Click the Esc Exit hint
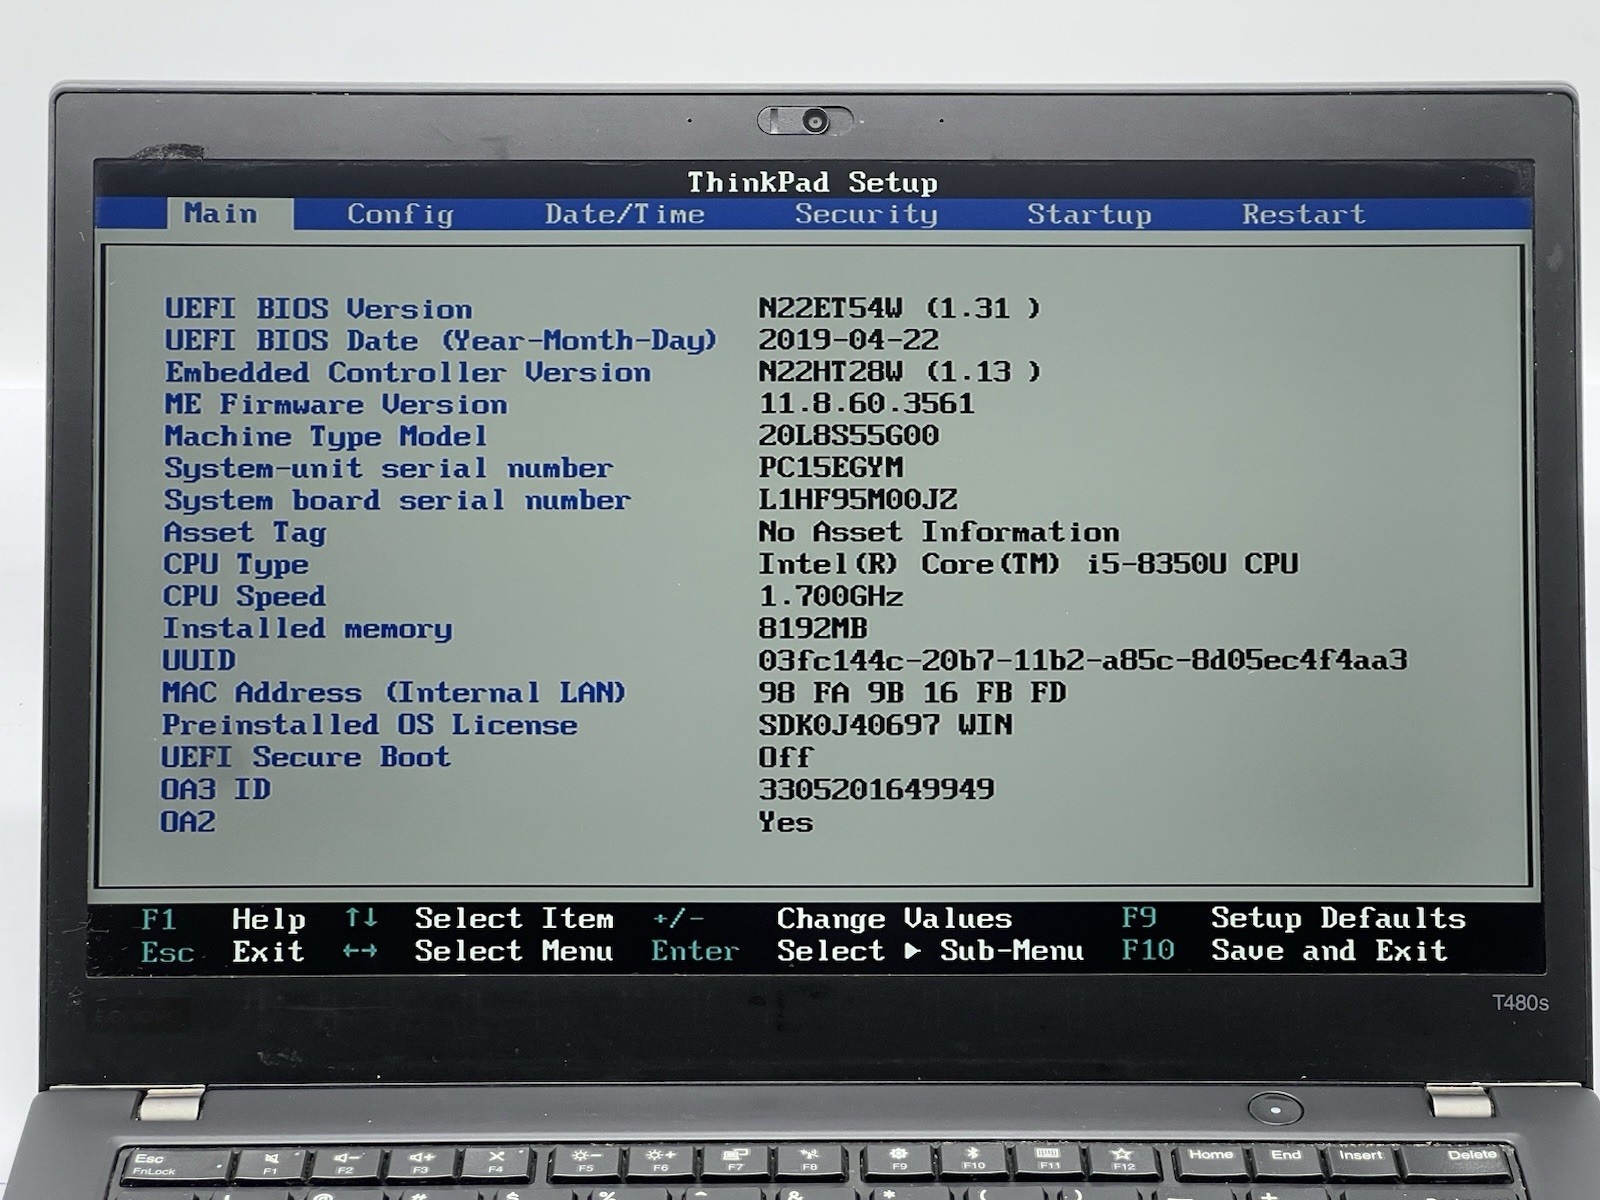This screenshot has width=1600, height=1200. pos(222,951)
